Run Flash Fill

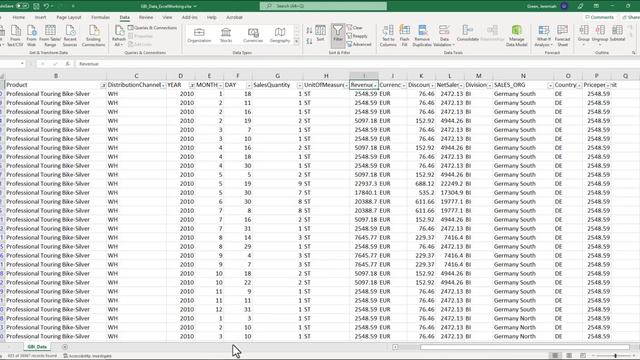(404, 36)
